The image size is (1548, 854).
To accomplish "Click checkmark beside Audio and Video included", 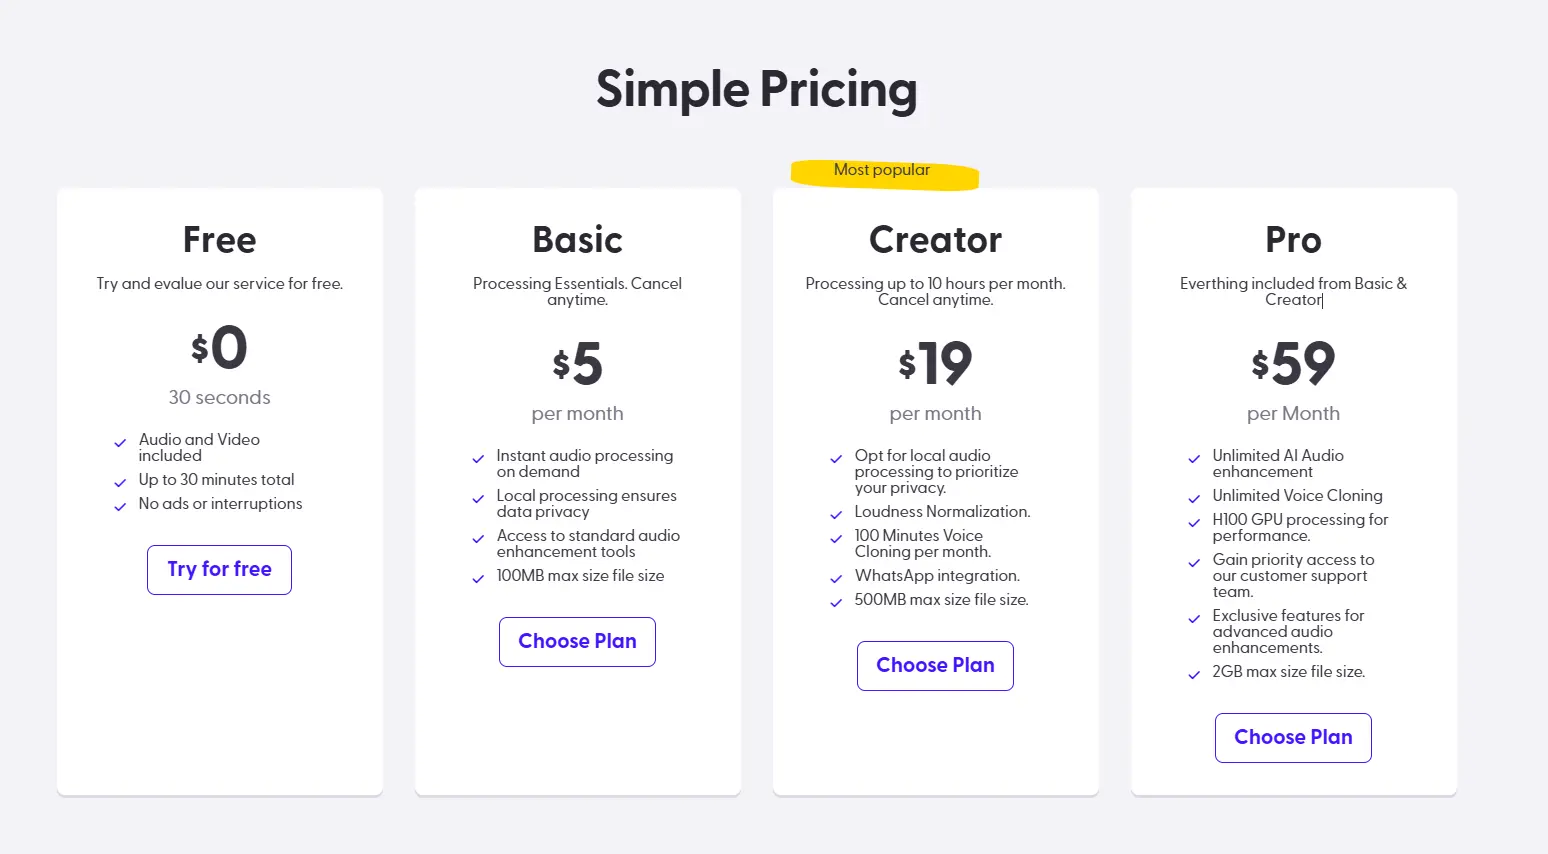I will pyautogui.click(x=120, y=443).
